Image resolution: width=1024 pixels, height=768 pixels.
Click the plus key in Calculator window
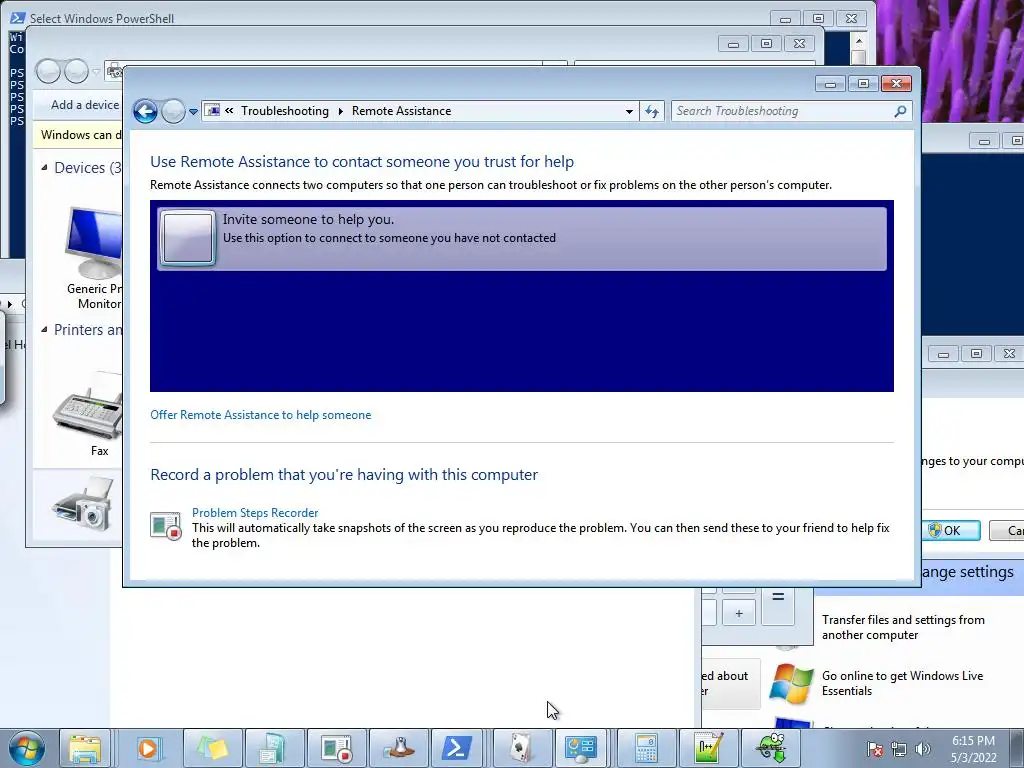coord(739,613)
